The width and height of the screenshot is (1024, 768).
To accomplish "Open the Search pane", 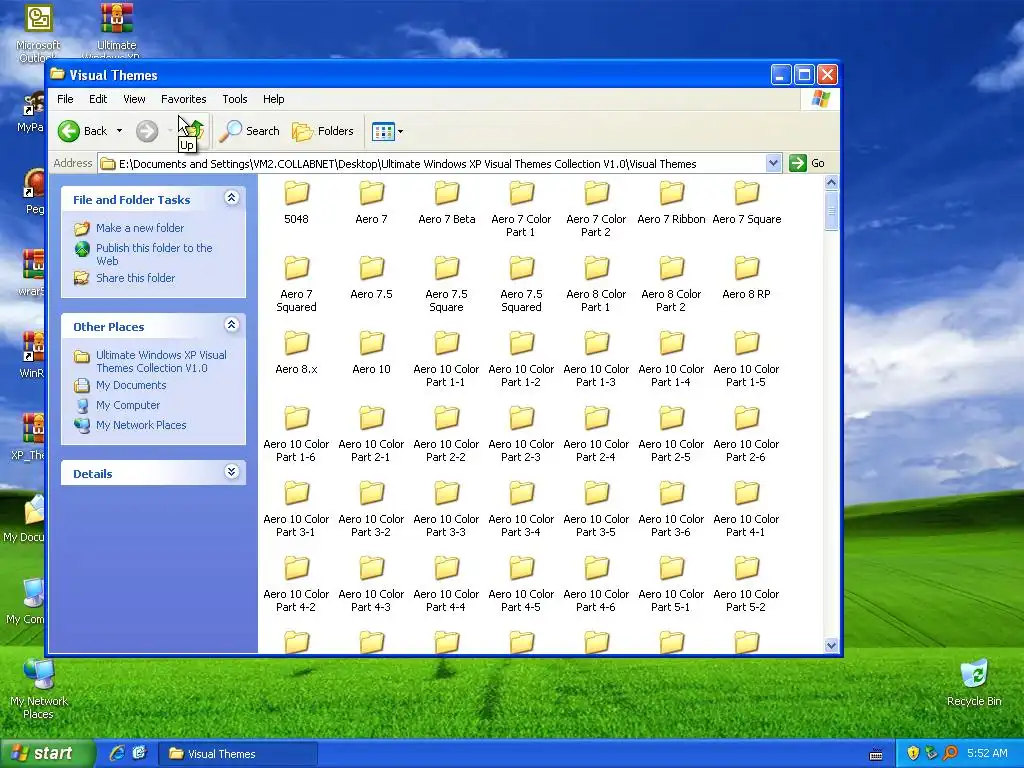I will (249, 131).
